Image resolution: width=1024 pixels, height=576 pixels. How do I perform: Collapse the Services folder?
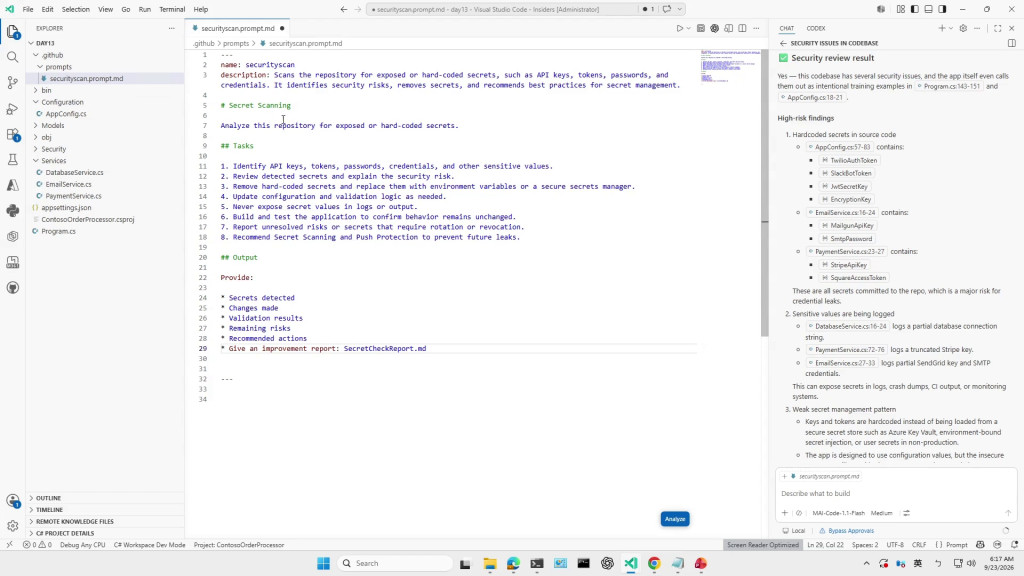click(x=54, y=161)
